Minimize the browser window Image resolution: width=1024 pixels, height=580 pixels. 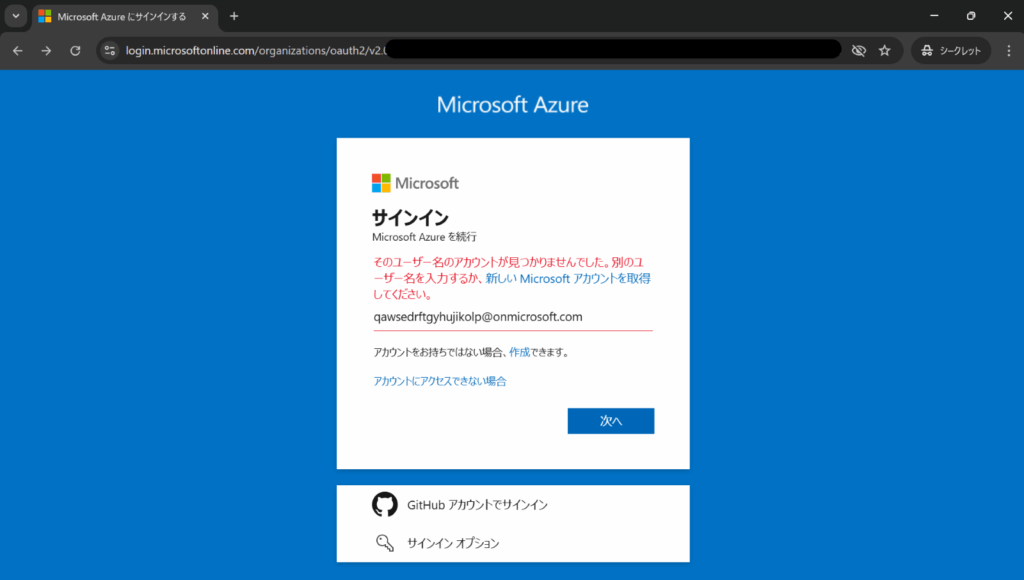point(935,16)
